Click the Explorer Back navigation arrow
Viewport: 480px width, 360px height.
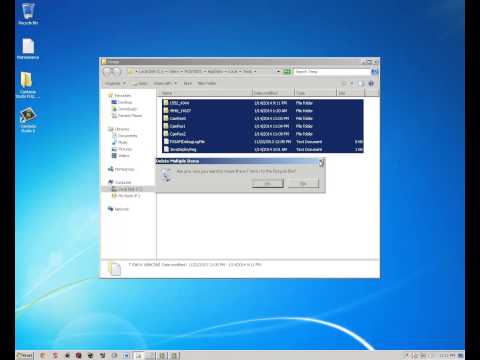click(x=108, y=72)
